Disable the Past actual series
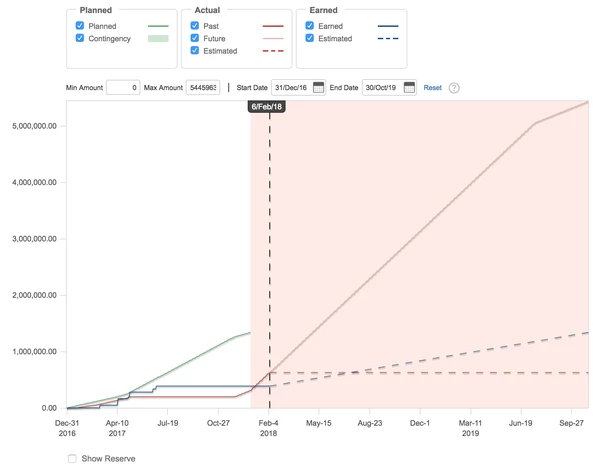Screen dimensions: 600x467 195,26
